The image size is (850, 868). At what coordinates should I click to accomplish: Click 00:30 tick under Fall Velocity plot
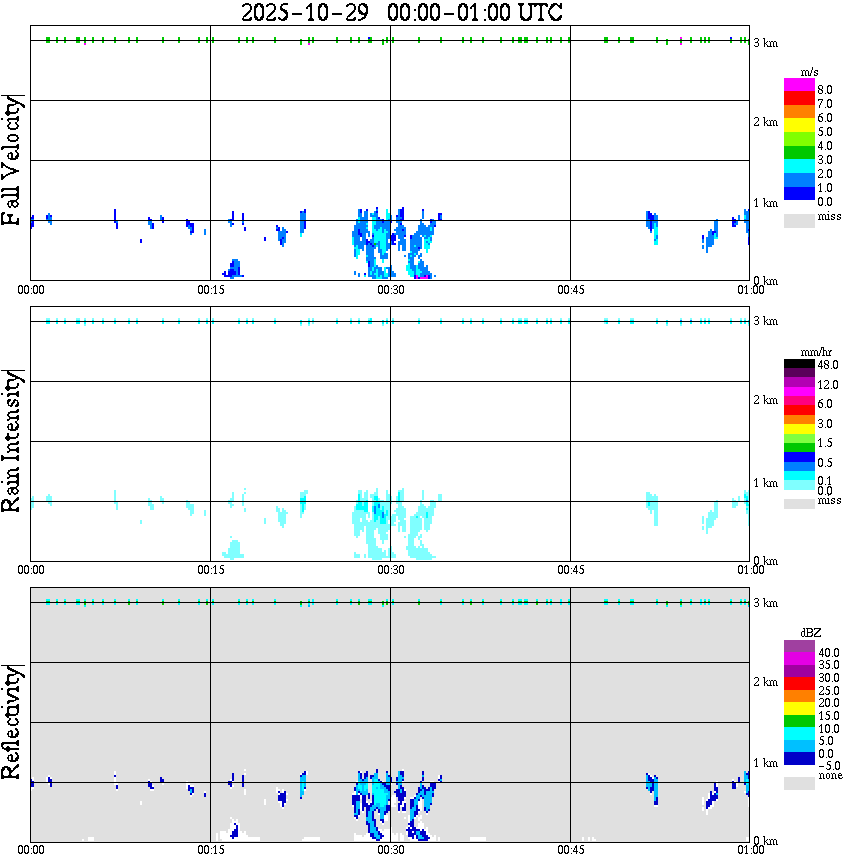(x=391, y=290)
